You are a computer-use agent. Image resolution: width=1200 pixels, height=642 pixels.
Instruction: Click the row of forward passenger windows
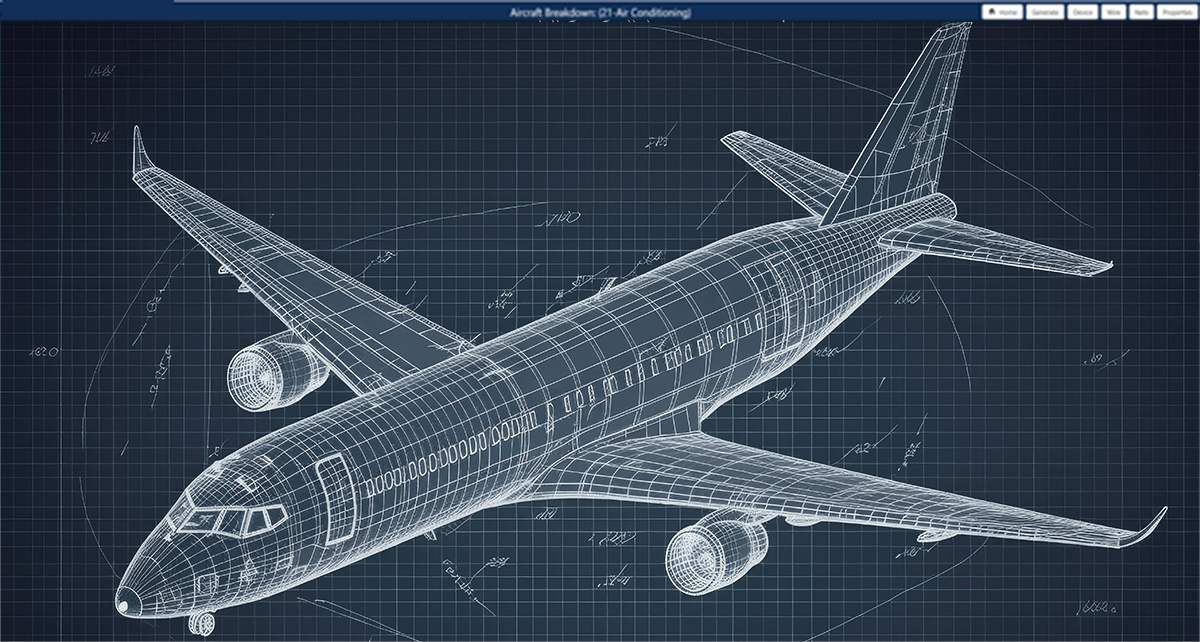[x=430, y=470]
